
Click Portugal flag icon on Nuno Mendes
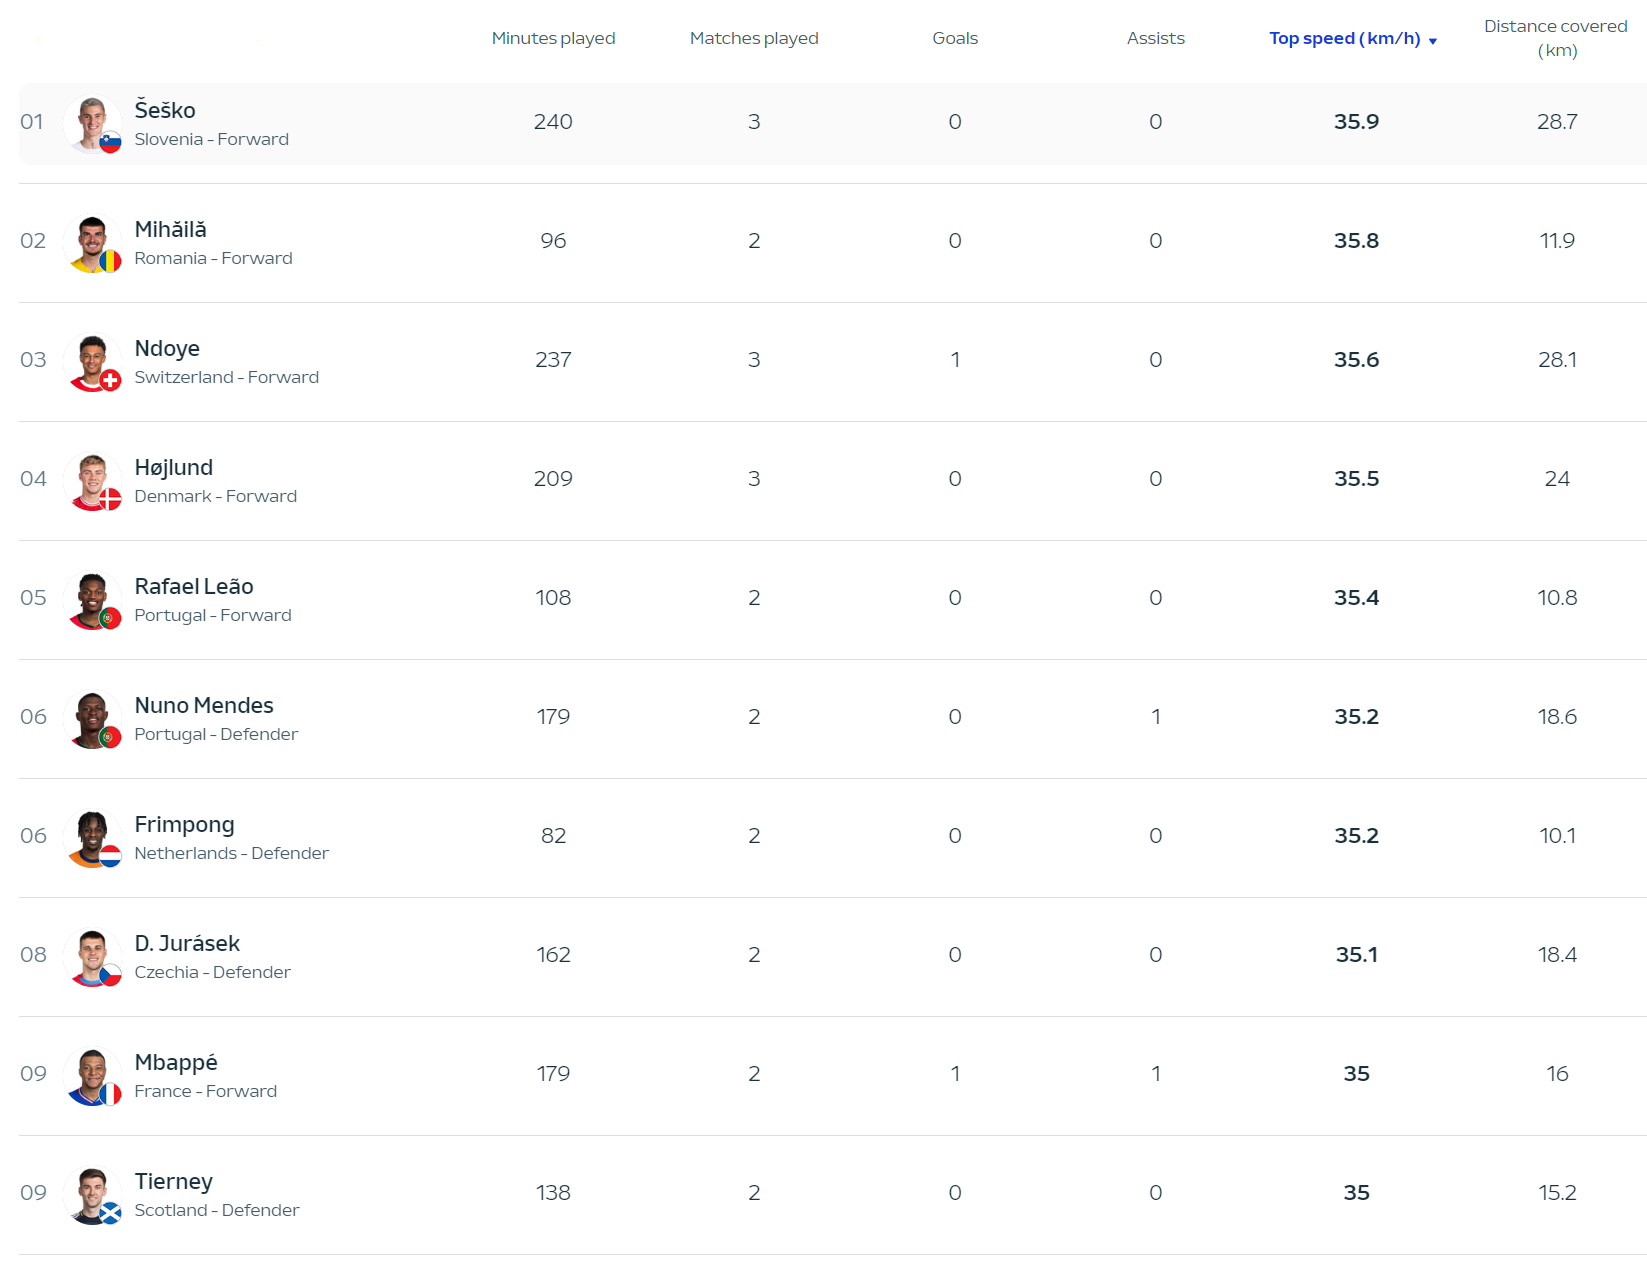pyautogui.click(x=110, y=737)
